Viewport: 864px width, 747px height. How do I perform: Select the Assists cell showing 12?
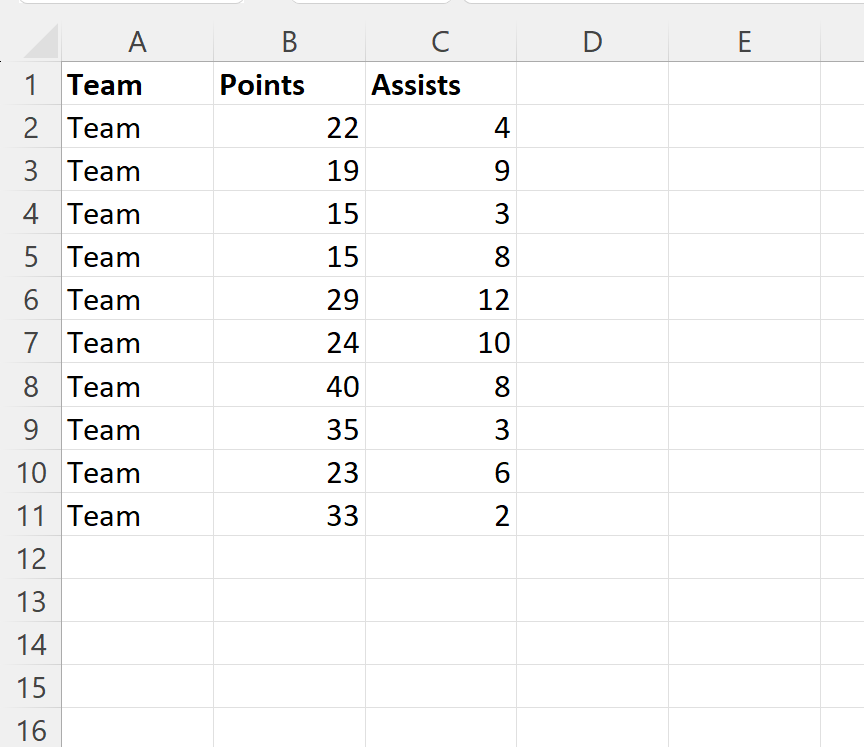pos(441,300)
